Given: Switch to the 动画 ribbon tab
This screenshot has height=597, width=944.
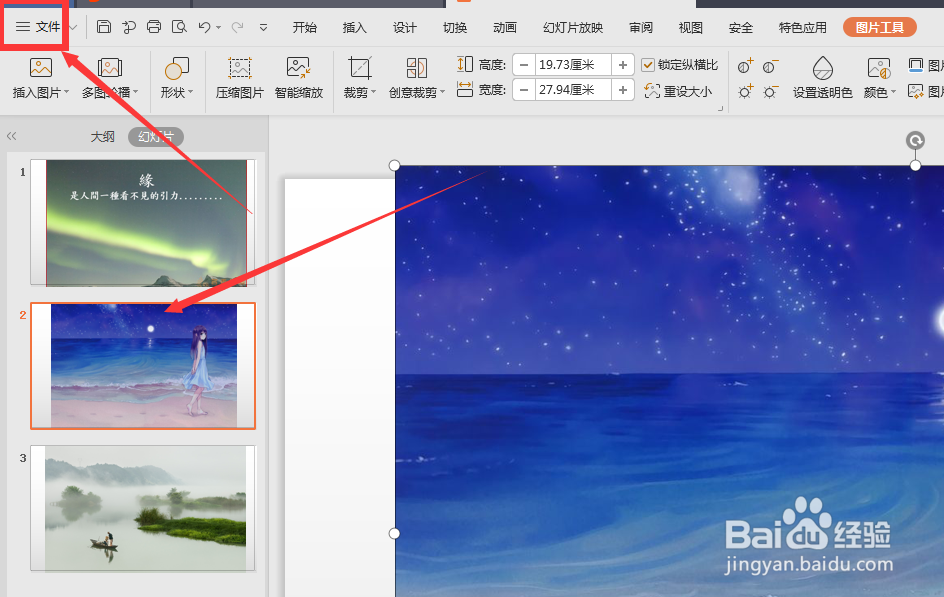Looking at the screenshot, I should [505, 28].
